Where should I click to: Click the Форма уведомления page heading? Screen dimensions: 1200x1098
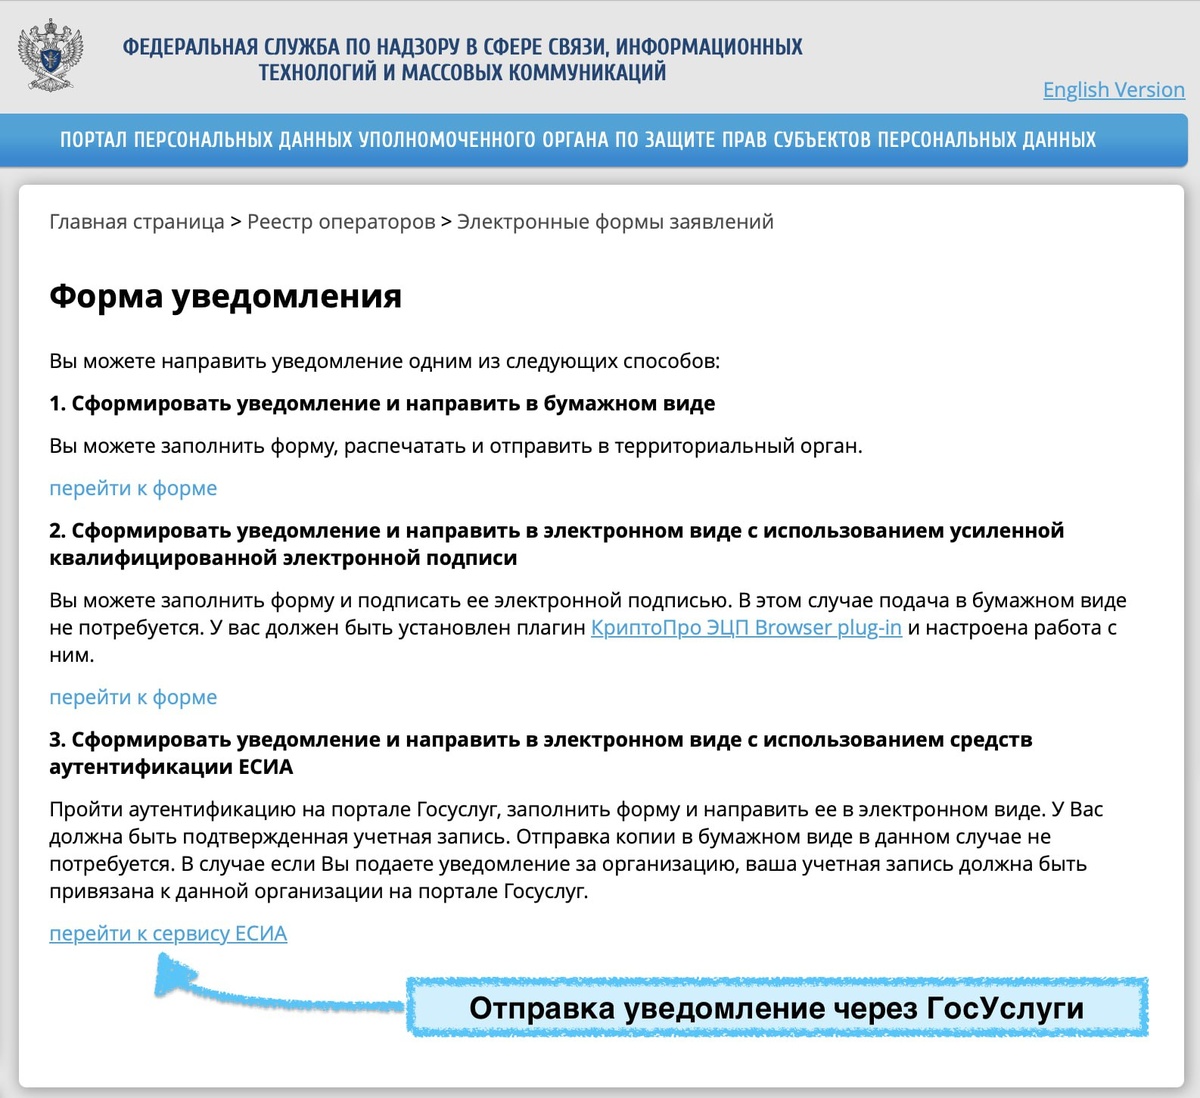tap(225, 296)
